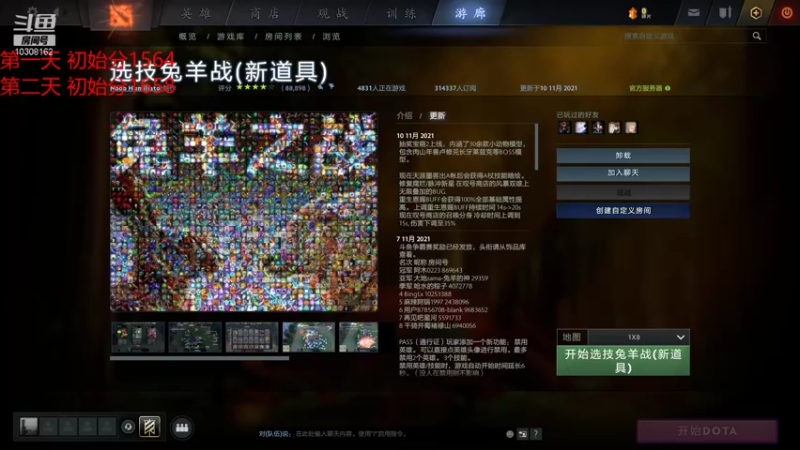800x450 pixels.
Task: Click the round coach icon in party bar
Action: 128,427
